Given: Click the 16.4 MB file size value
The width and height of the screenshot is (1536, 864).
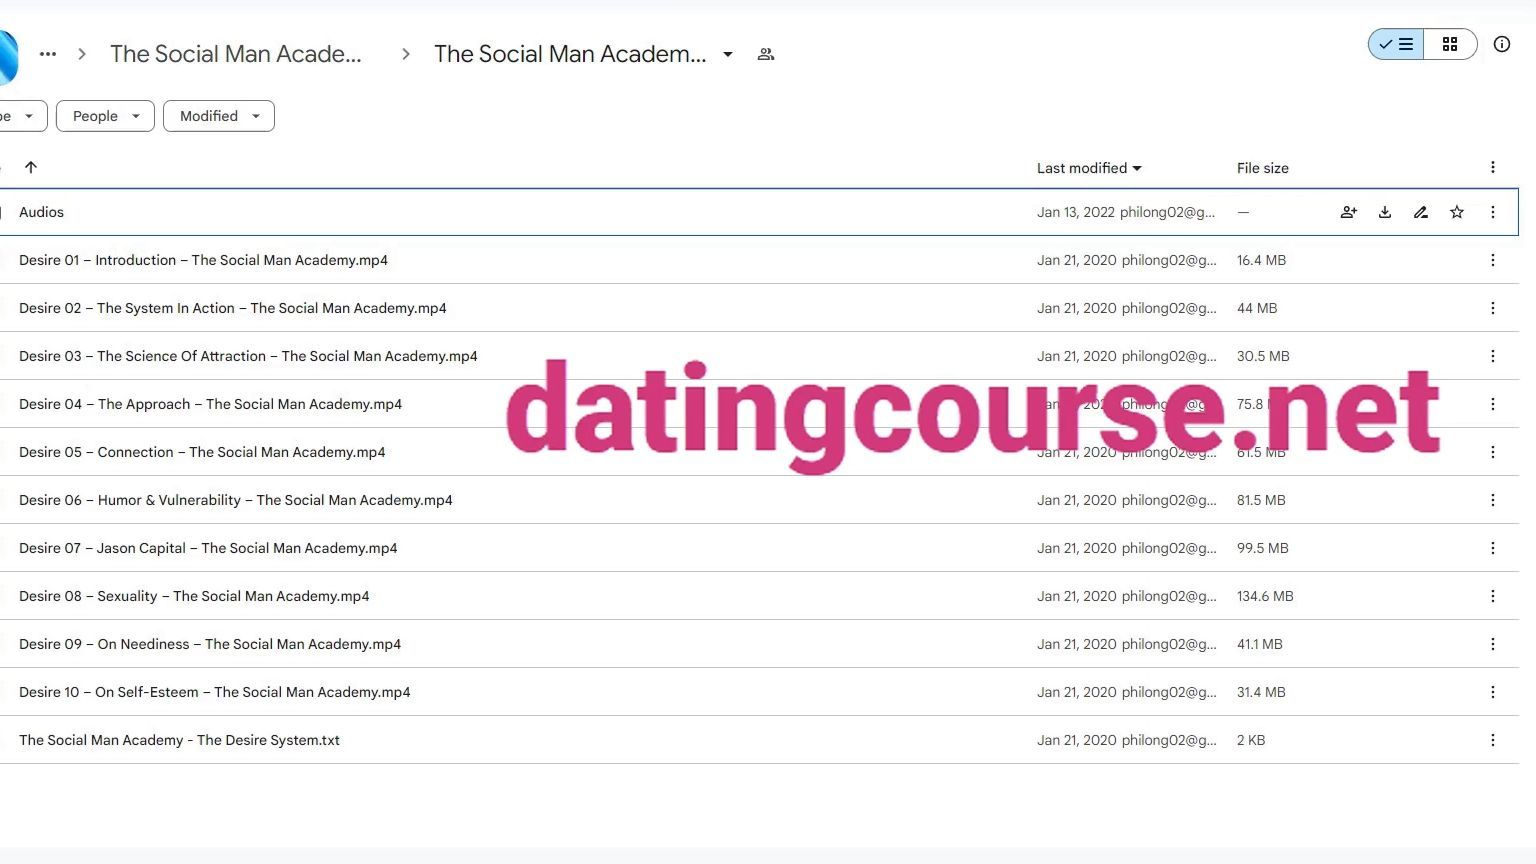Looking at the screenshot, I should pyautogui.click(x=1261, y=260).
